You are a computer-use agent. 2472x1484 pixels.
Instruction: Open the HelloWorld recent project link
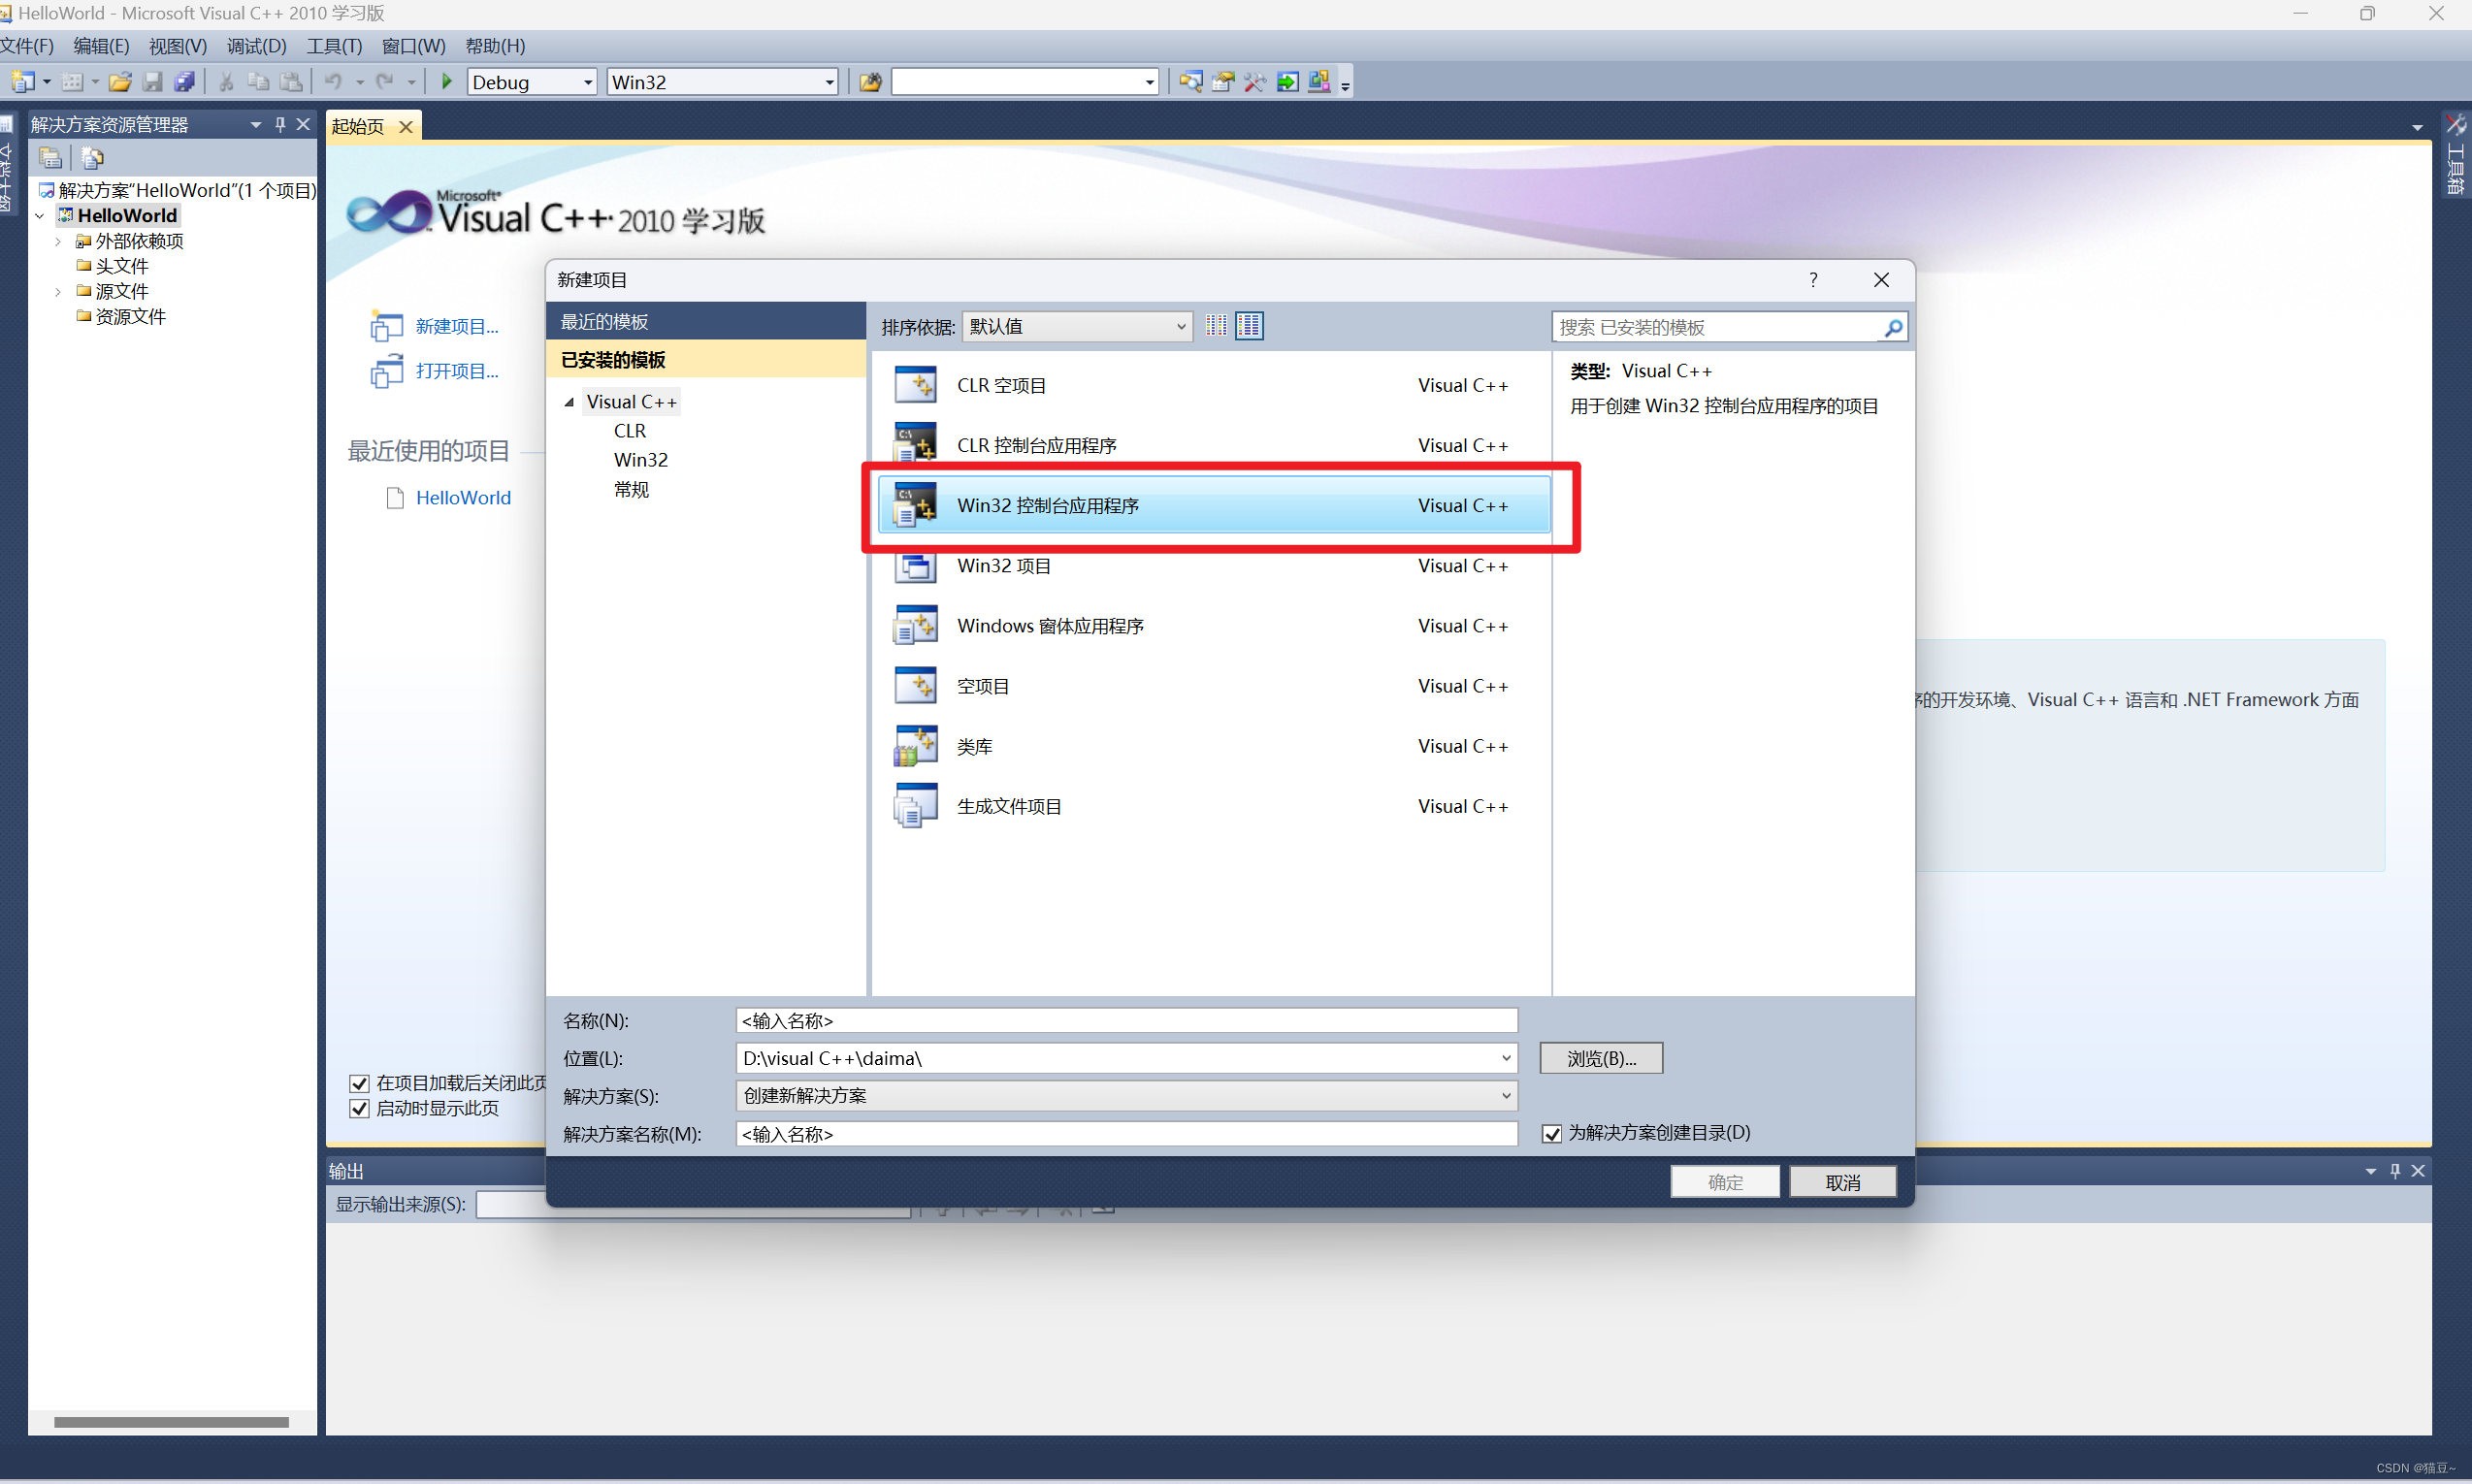(463, 497)
